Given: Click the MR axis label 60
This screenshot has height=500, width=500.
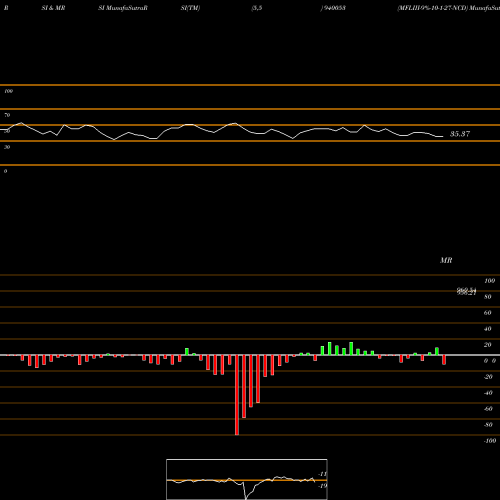Looking at the screenshot, I should pos(488,313).
